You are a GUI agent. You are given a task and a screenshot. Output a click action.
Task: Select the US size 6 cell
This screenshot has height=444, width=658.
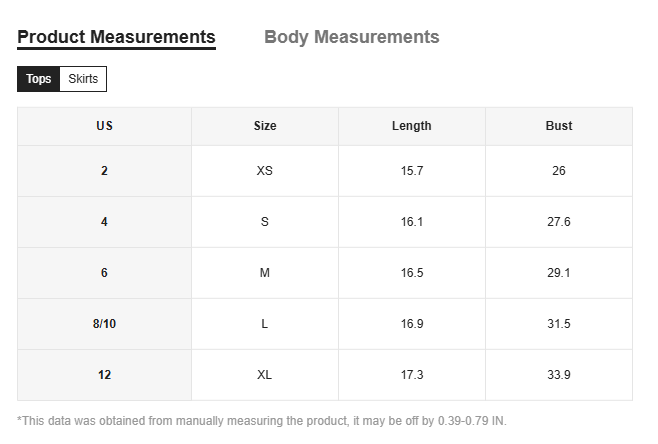point(104,273)
